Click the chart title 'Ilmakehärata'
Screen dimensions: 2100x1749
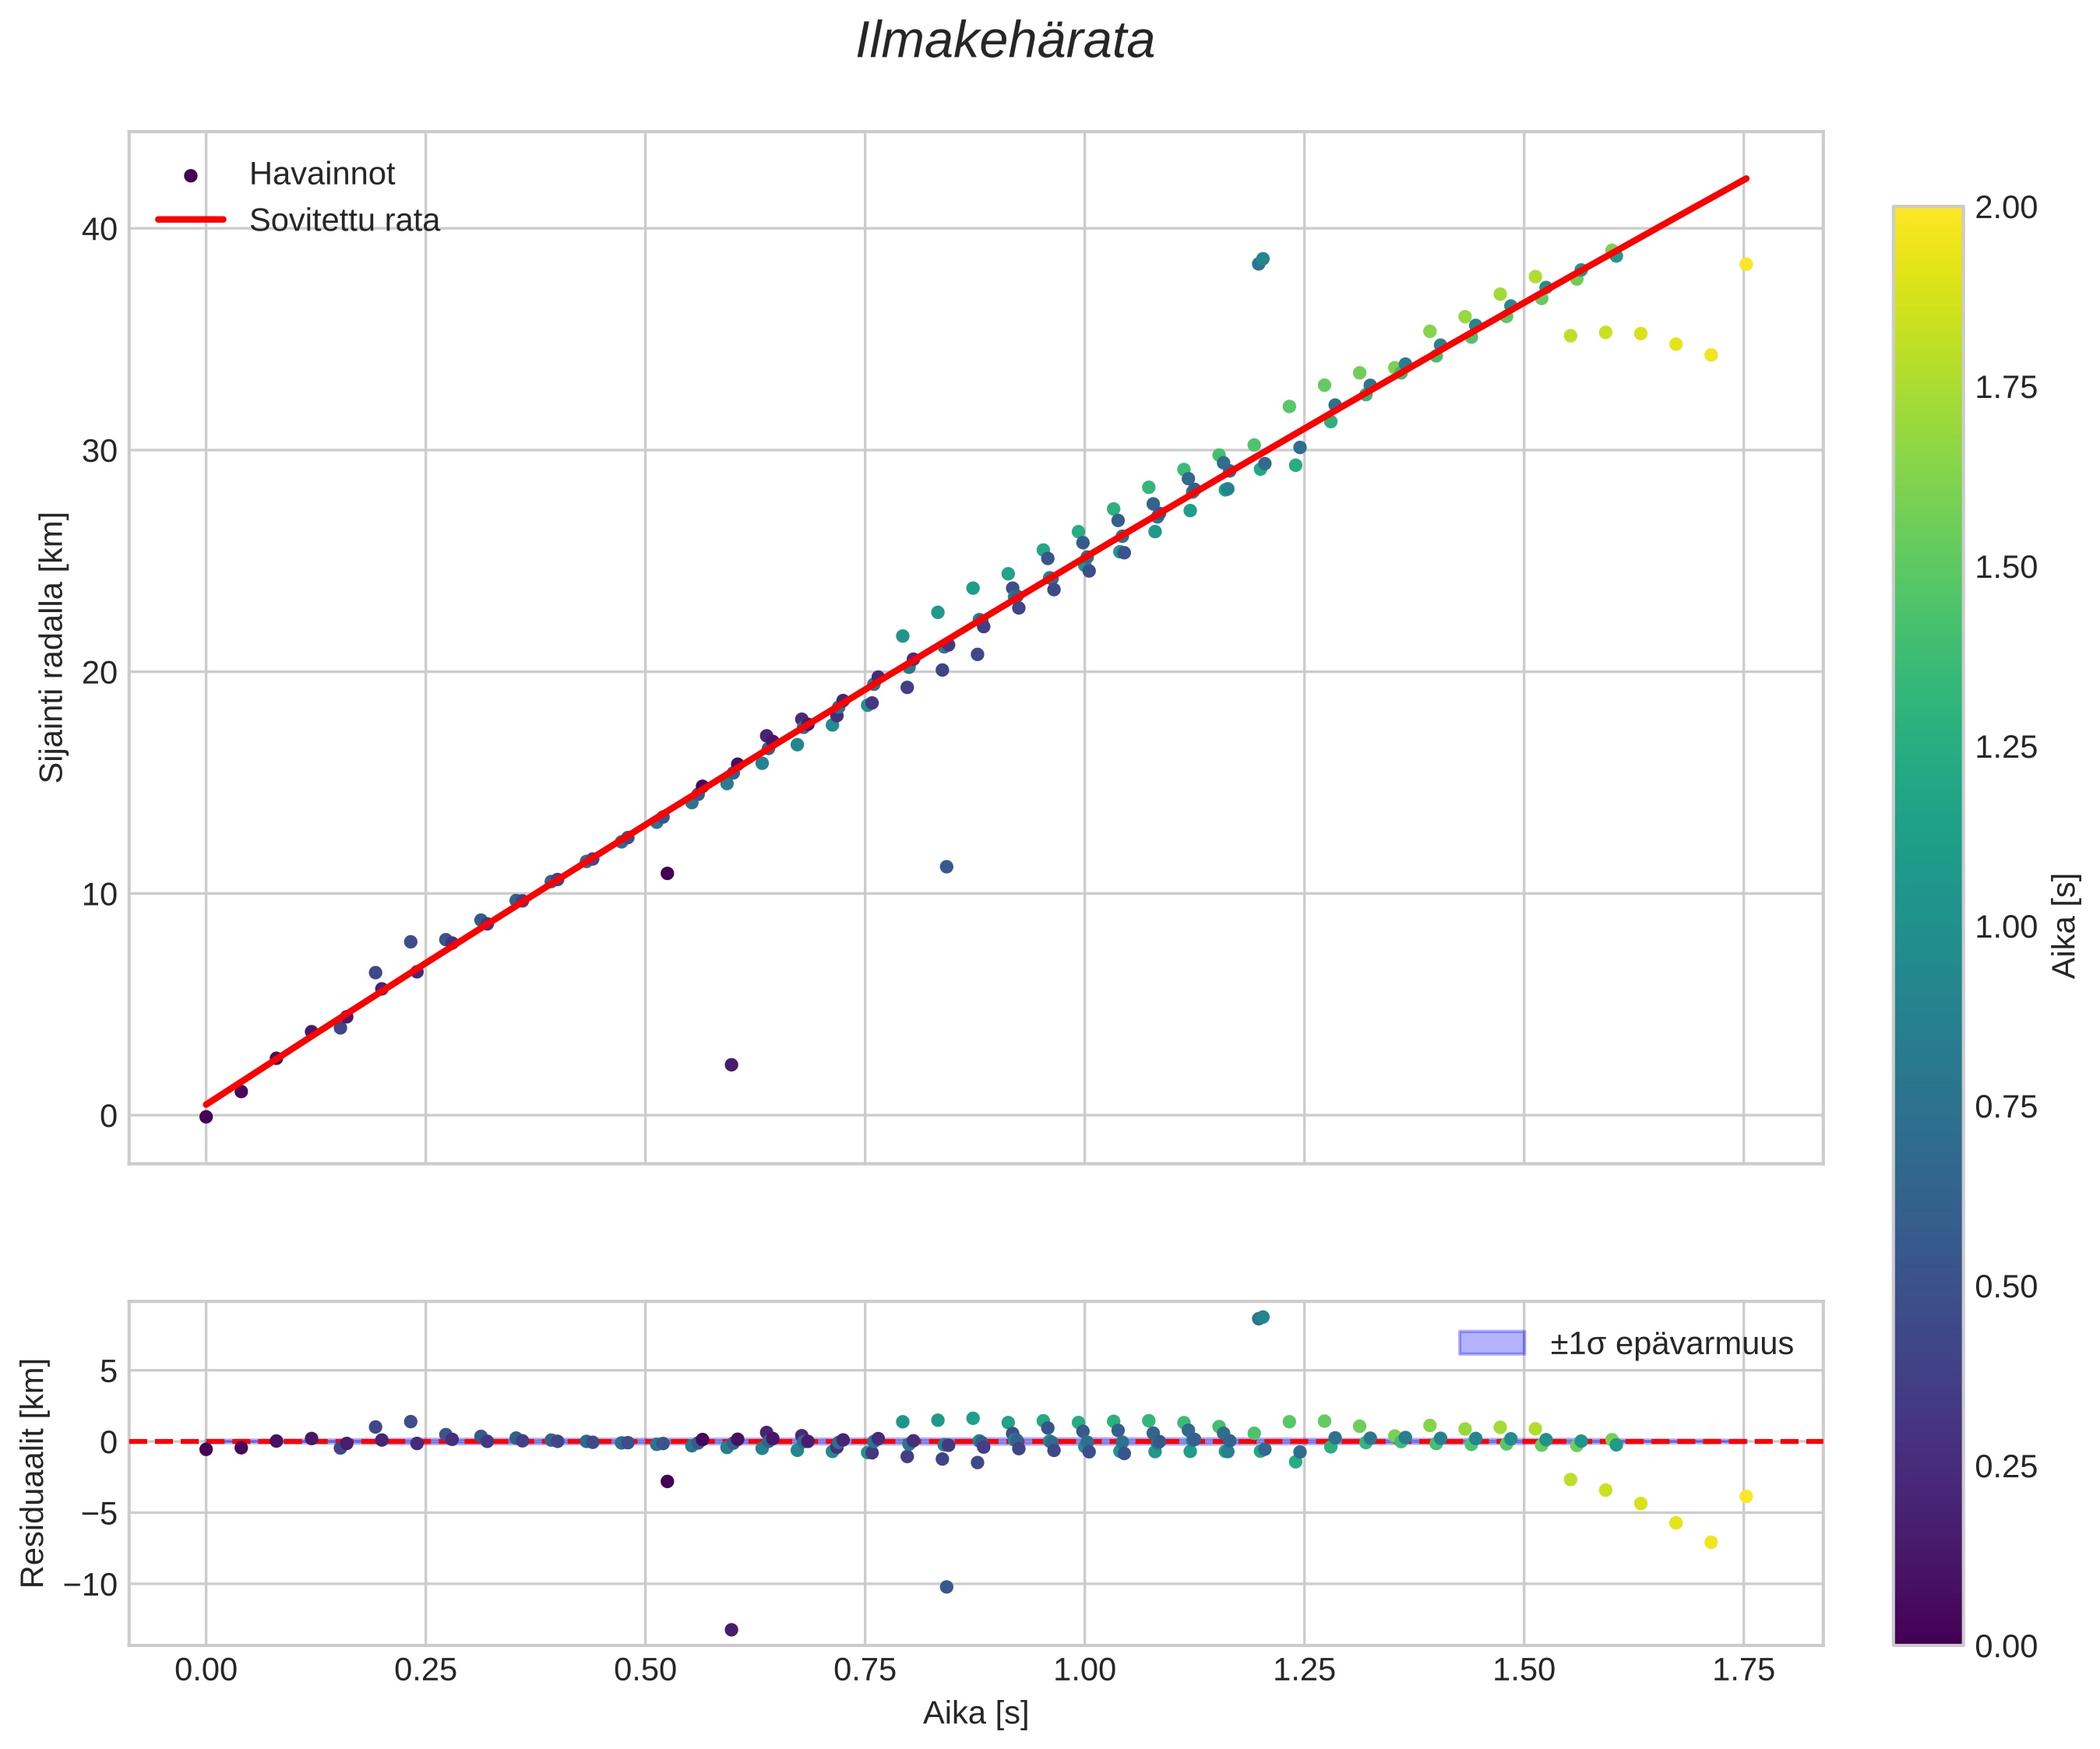coord(1005,42)
